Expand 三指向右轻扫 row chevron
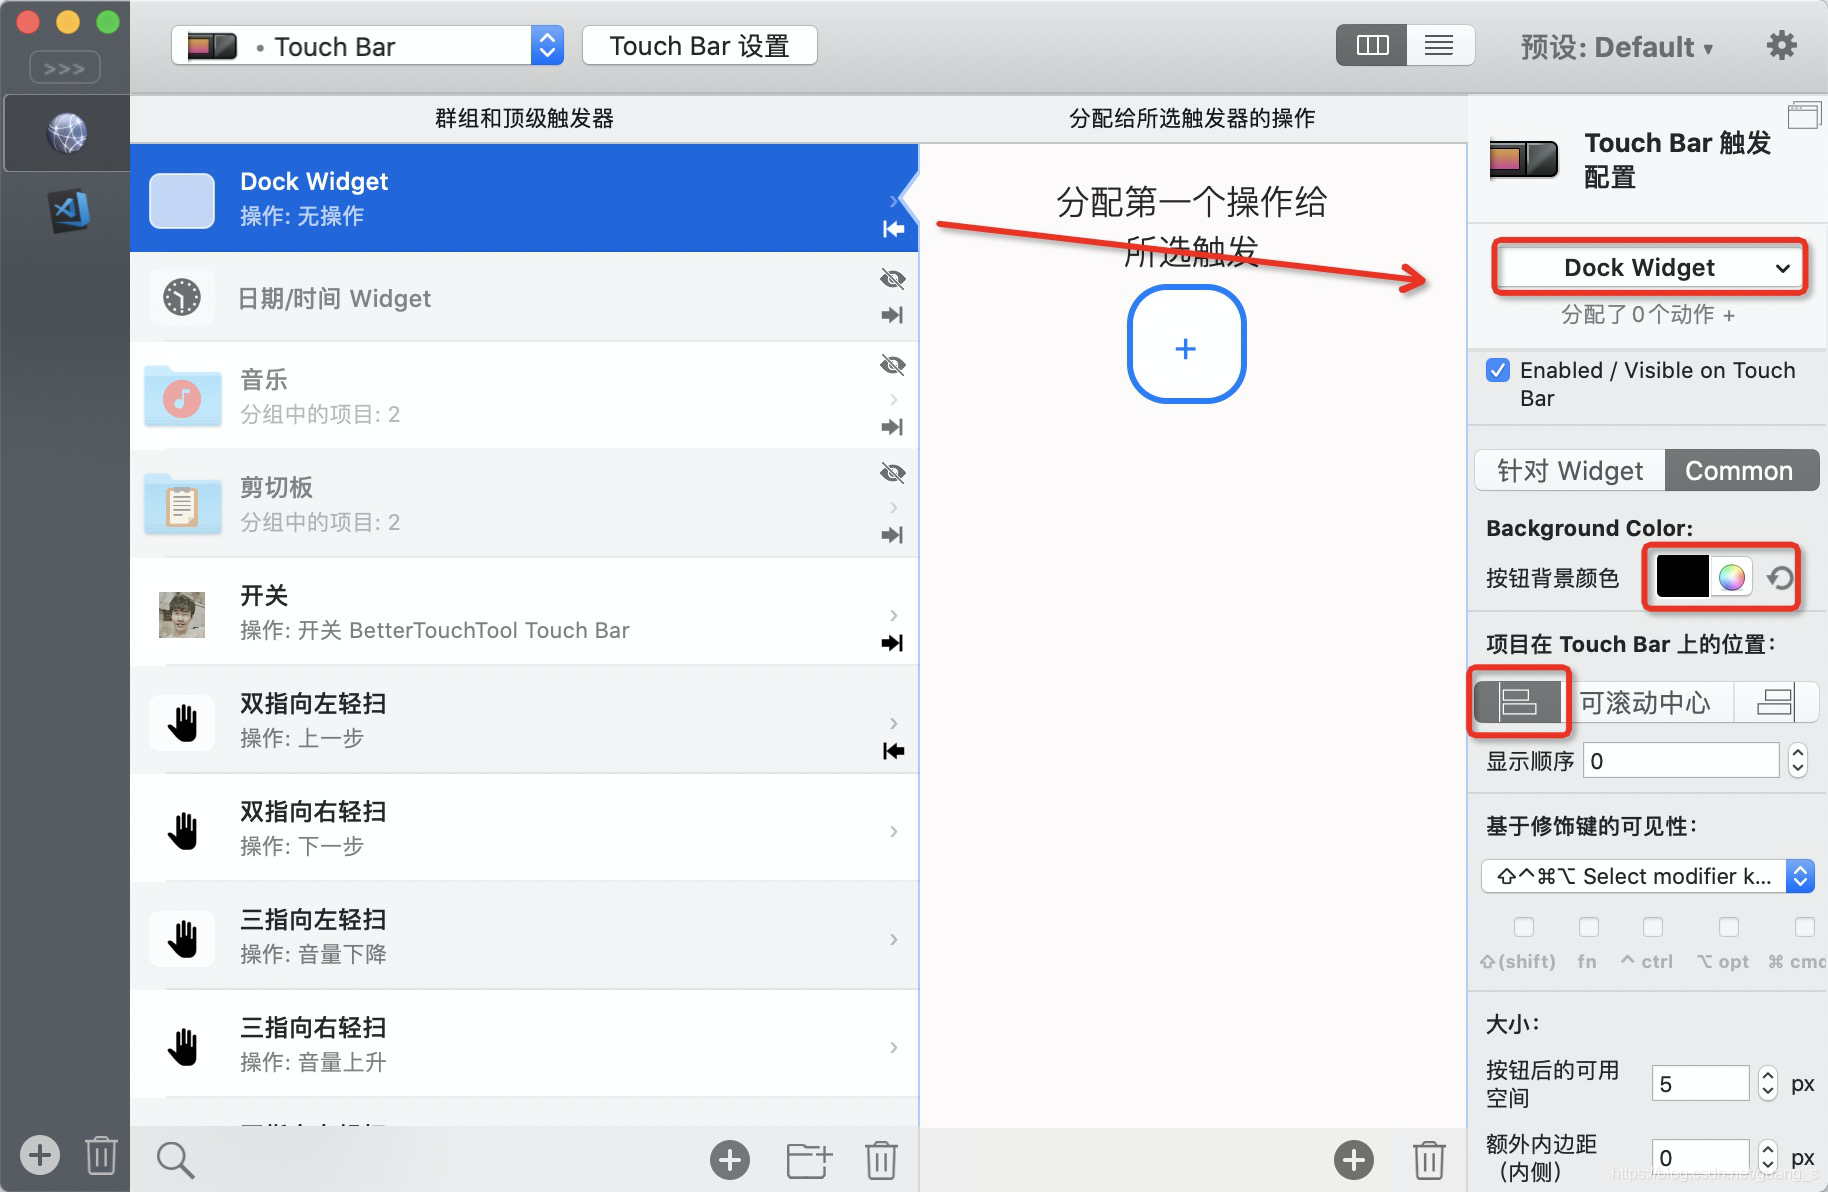This screenshot has height=1192, width=1828. [893, 1047]
